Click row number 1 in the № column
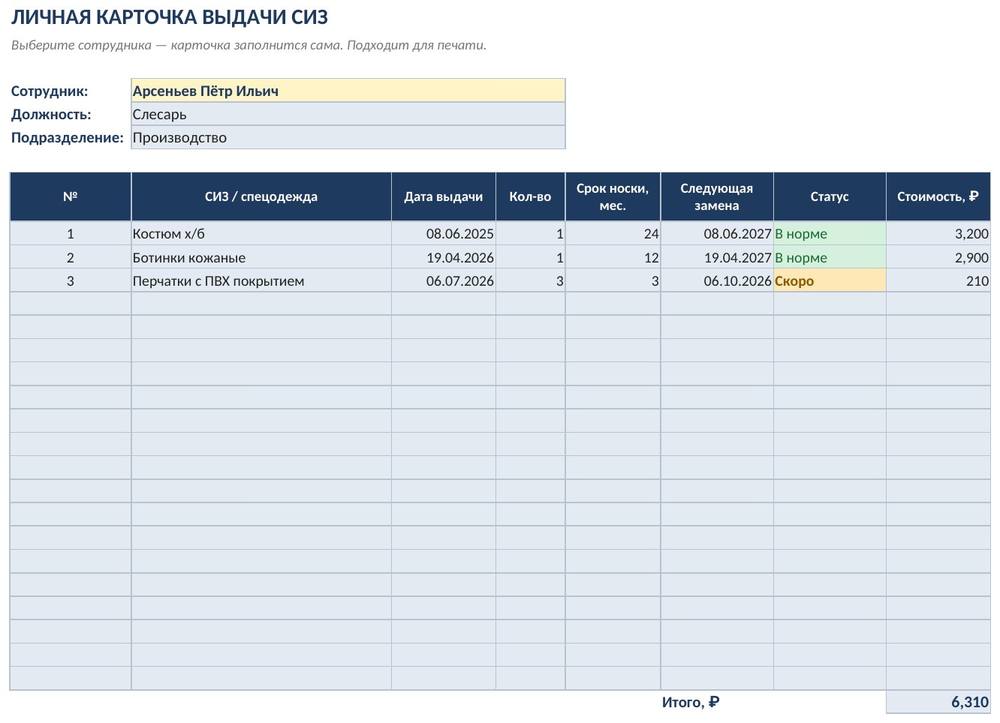 (70, 233)
